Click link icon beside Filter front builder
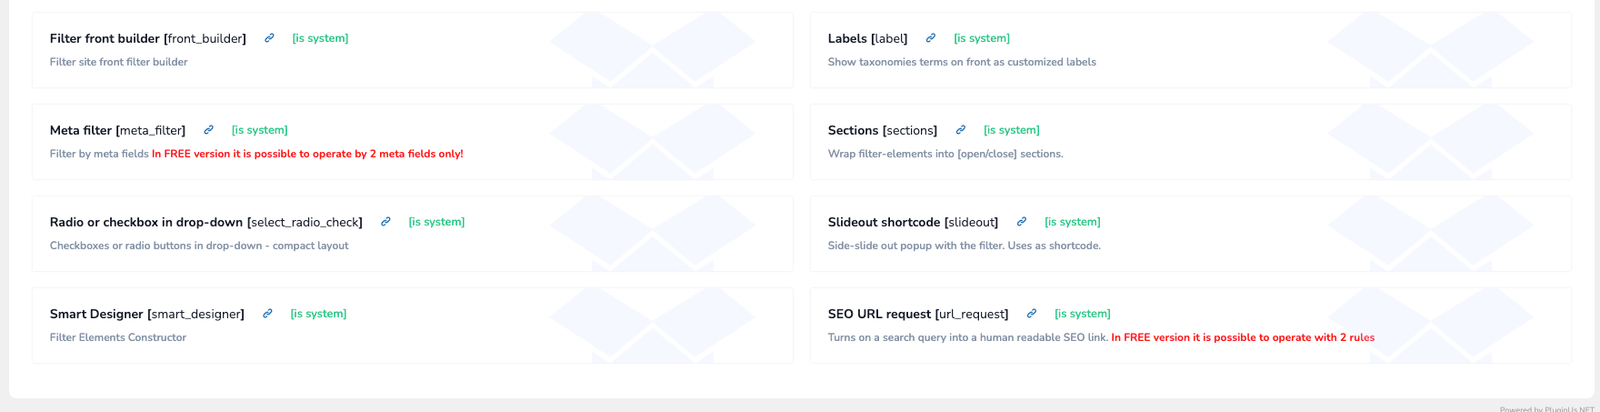The width and height of the screenshot is (1600, 412). click(269, 38)
